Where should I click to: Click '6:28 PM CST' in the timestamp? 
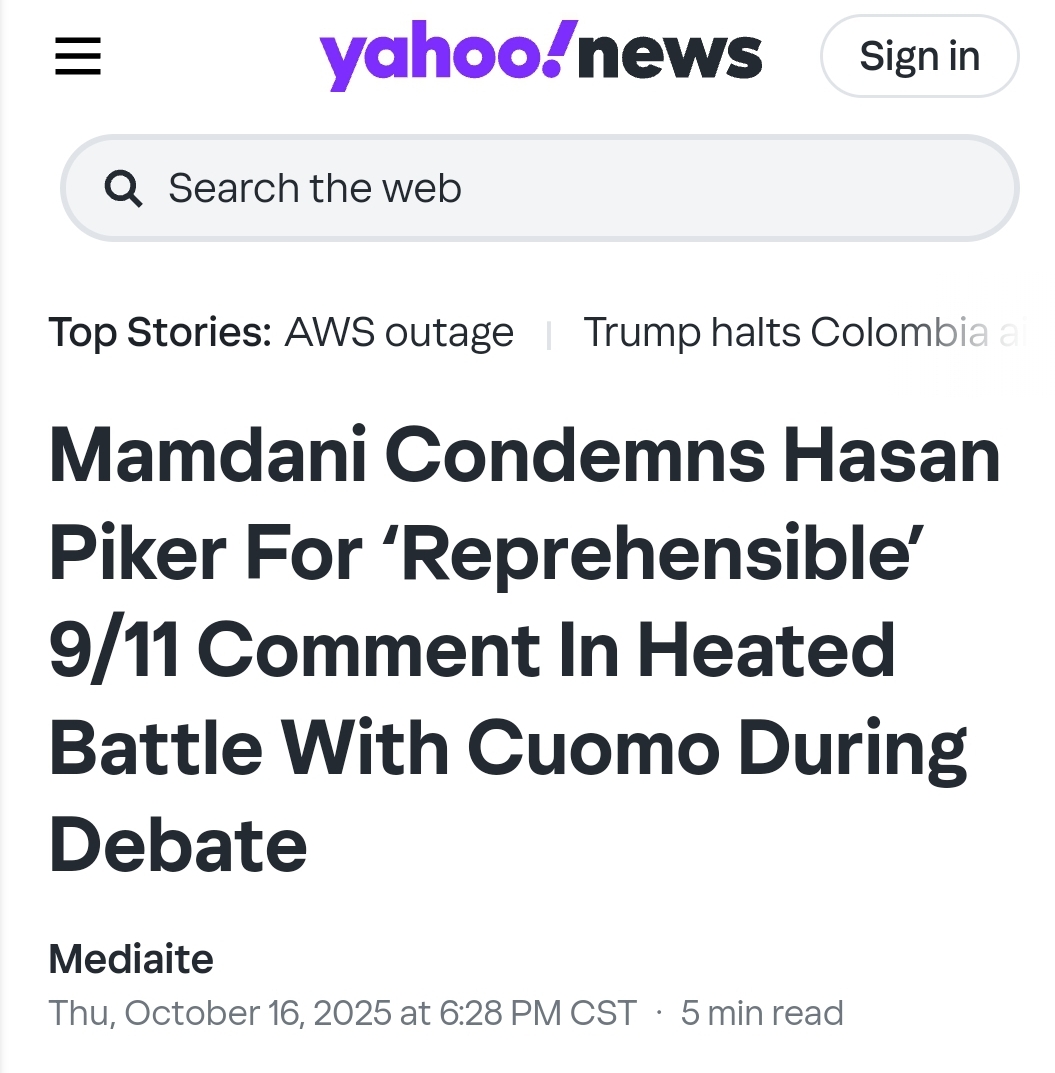point(538,1013)
